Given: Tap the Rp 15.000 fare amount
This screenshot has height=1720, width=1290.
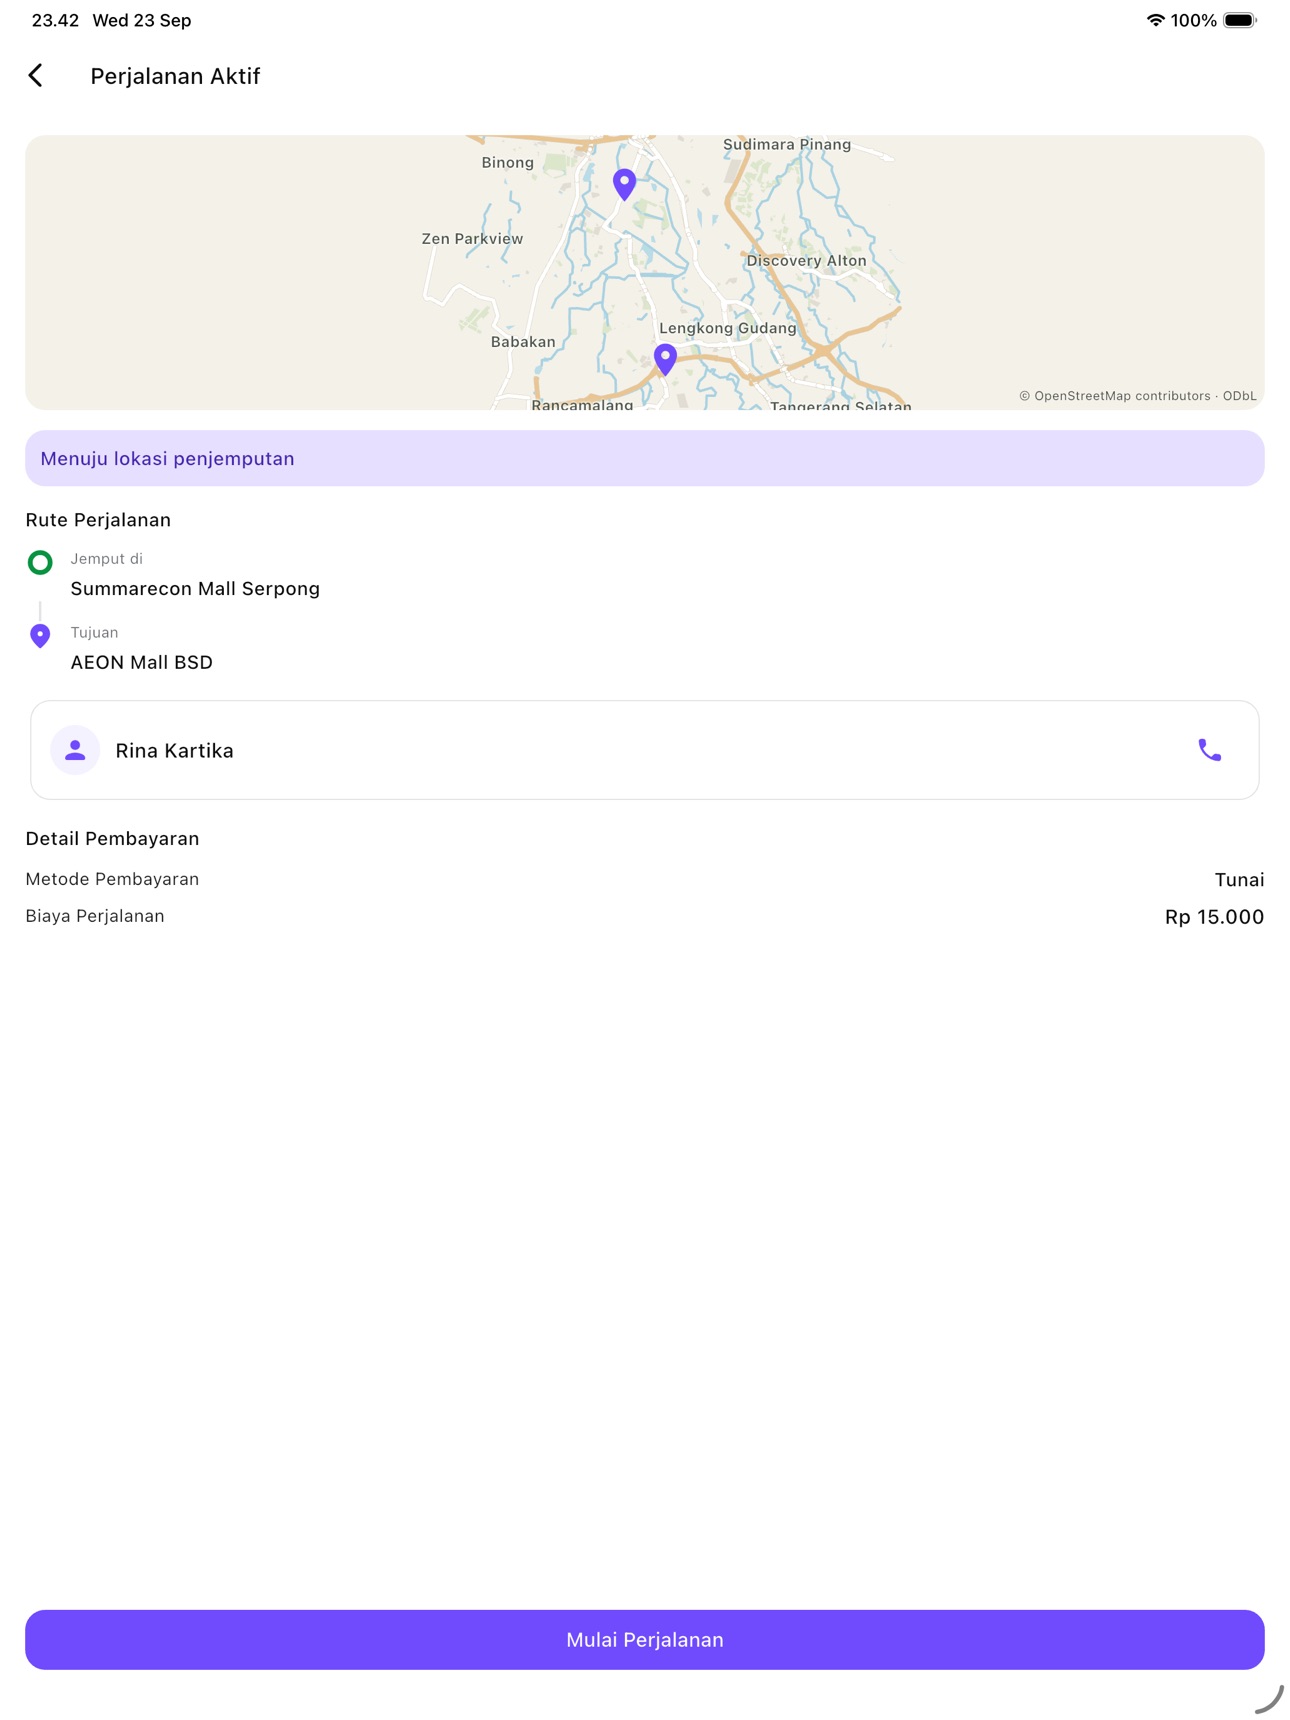Looking at the screenshot, I should pyautogui.click(x=1214, y=917).
